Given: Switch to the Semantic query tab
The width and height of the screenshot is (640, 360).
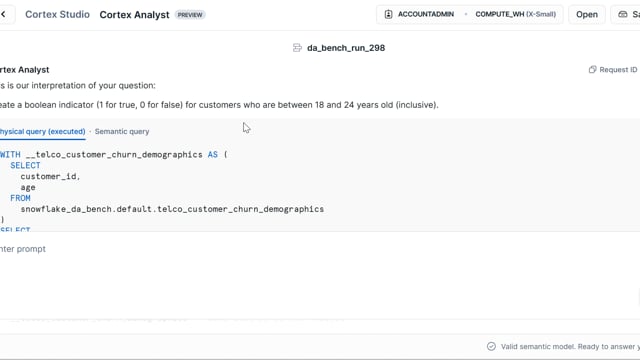Looking at the screenshot, I should pos(122,131).
